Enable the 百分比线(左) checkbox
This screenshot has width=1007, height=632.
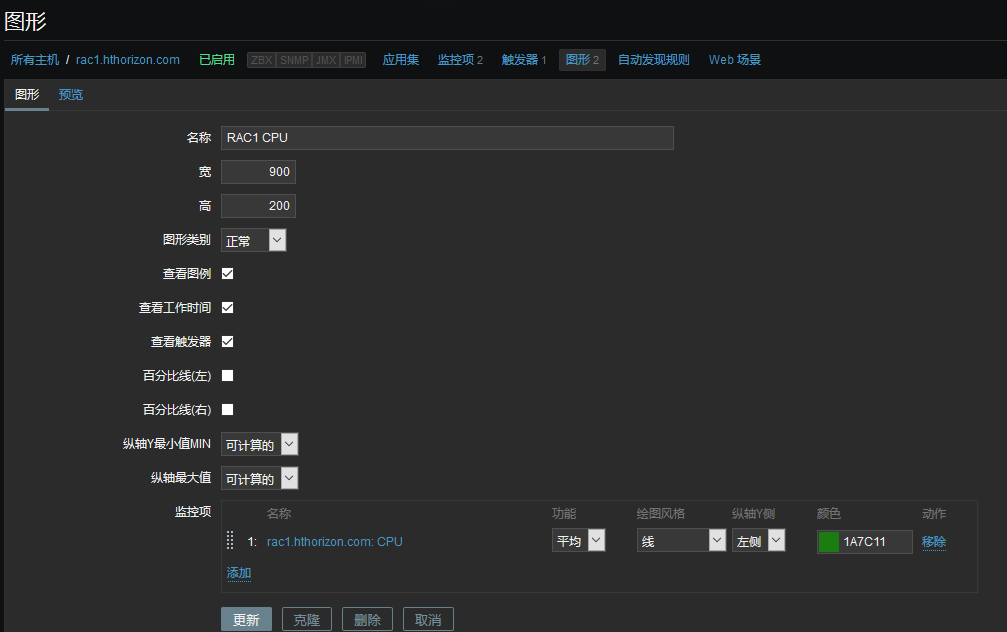click(227, 376)
